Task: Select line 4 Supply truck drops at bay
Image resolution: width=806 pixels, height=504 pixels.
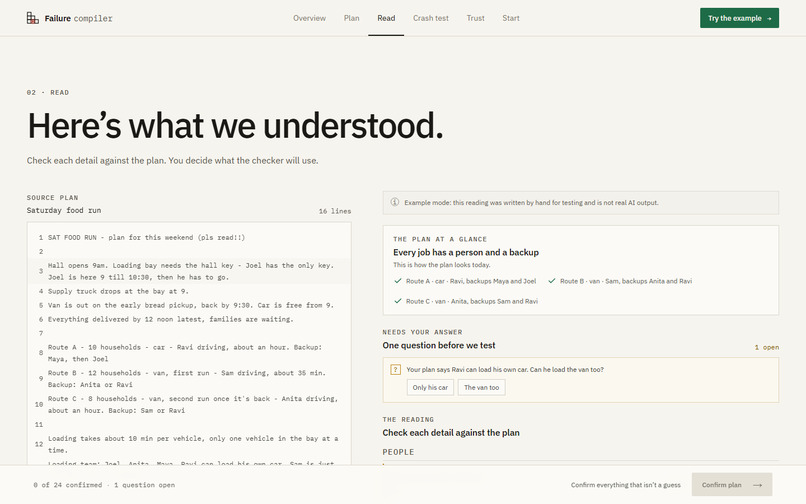Action: (189, 291)
